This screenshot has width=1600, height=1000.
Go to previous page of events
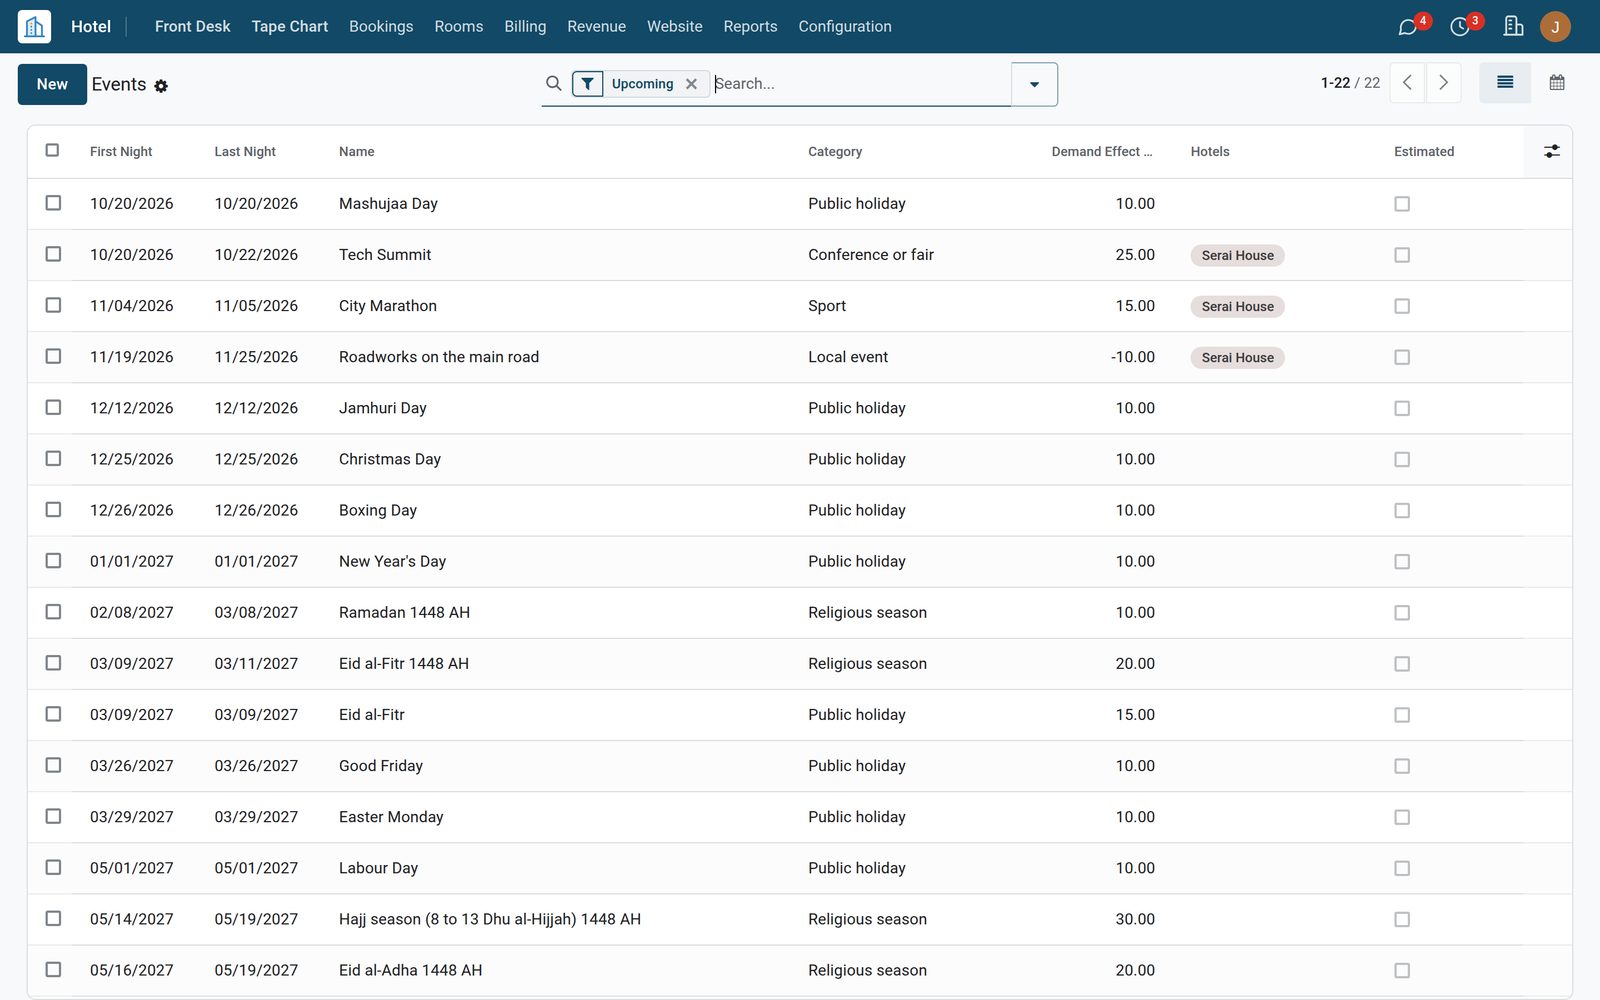[1408, 83]
